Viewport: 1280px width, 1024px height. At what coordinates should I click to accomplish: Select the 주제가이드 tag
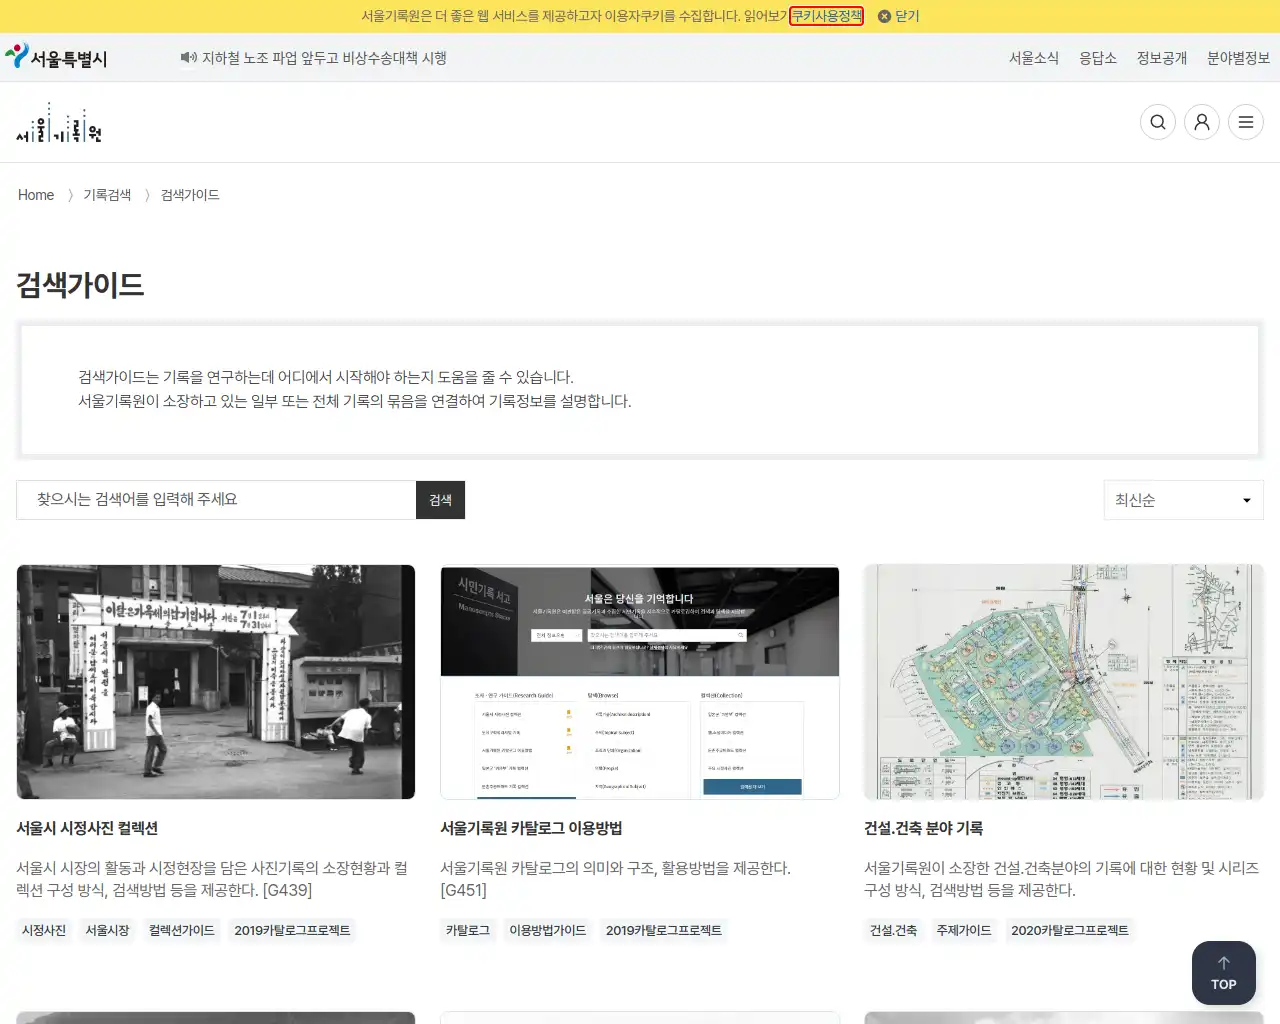[963, 930]
